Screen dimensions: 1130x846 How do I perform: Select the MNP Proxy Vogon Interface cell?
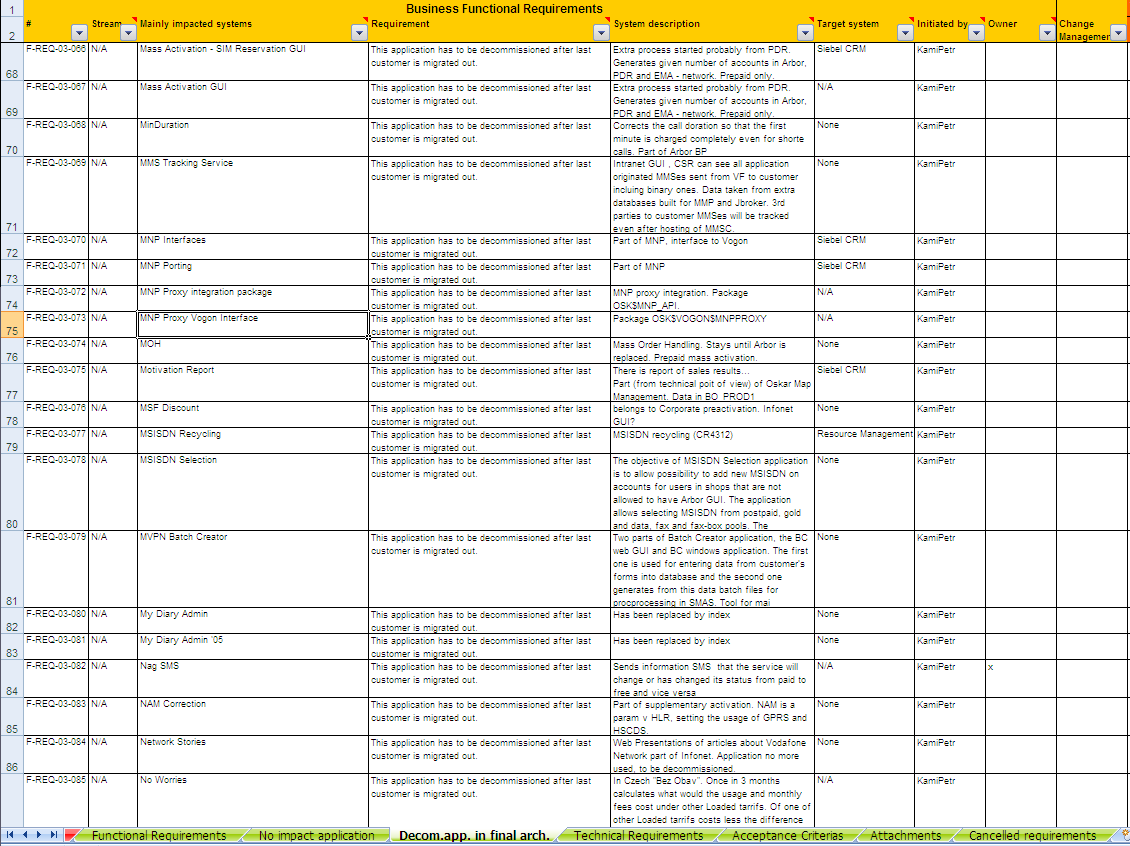(252, 324)
